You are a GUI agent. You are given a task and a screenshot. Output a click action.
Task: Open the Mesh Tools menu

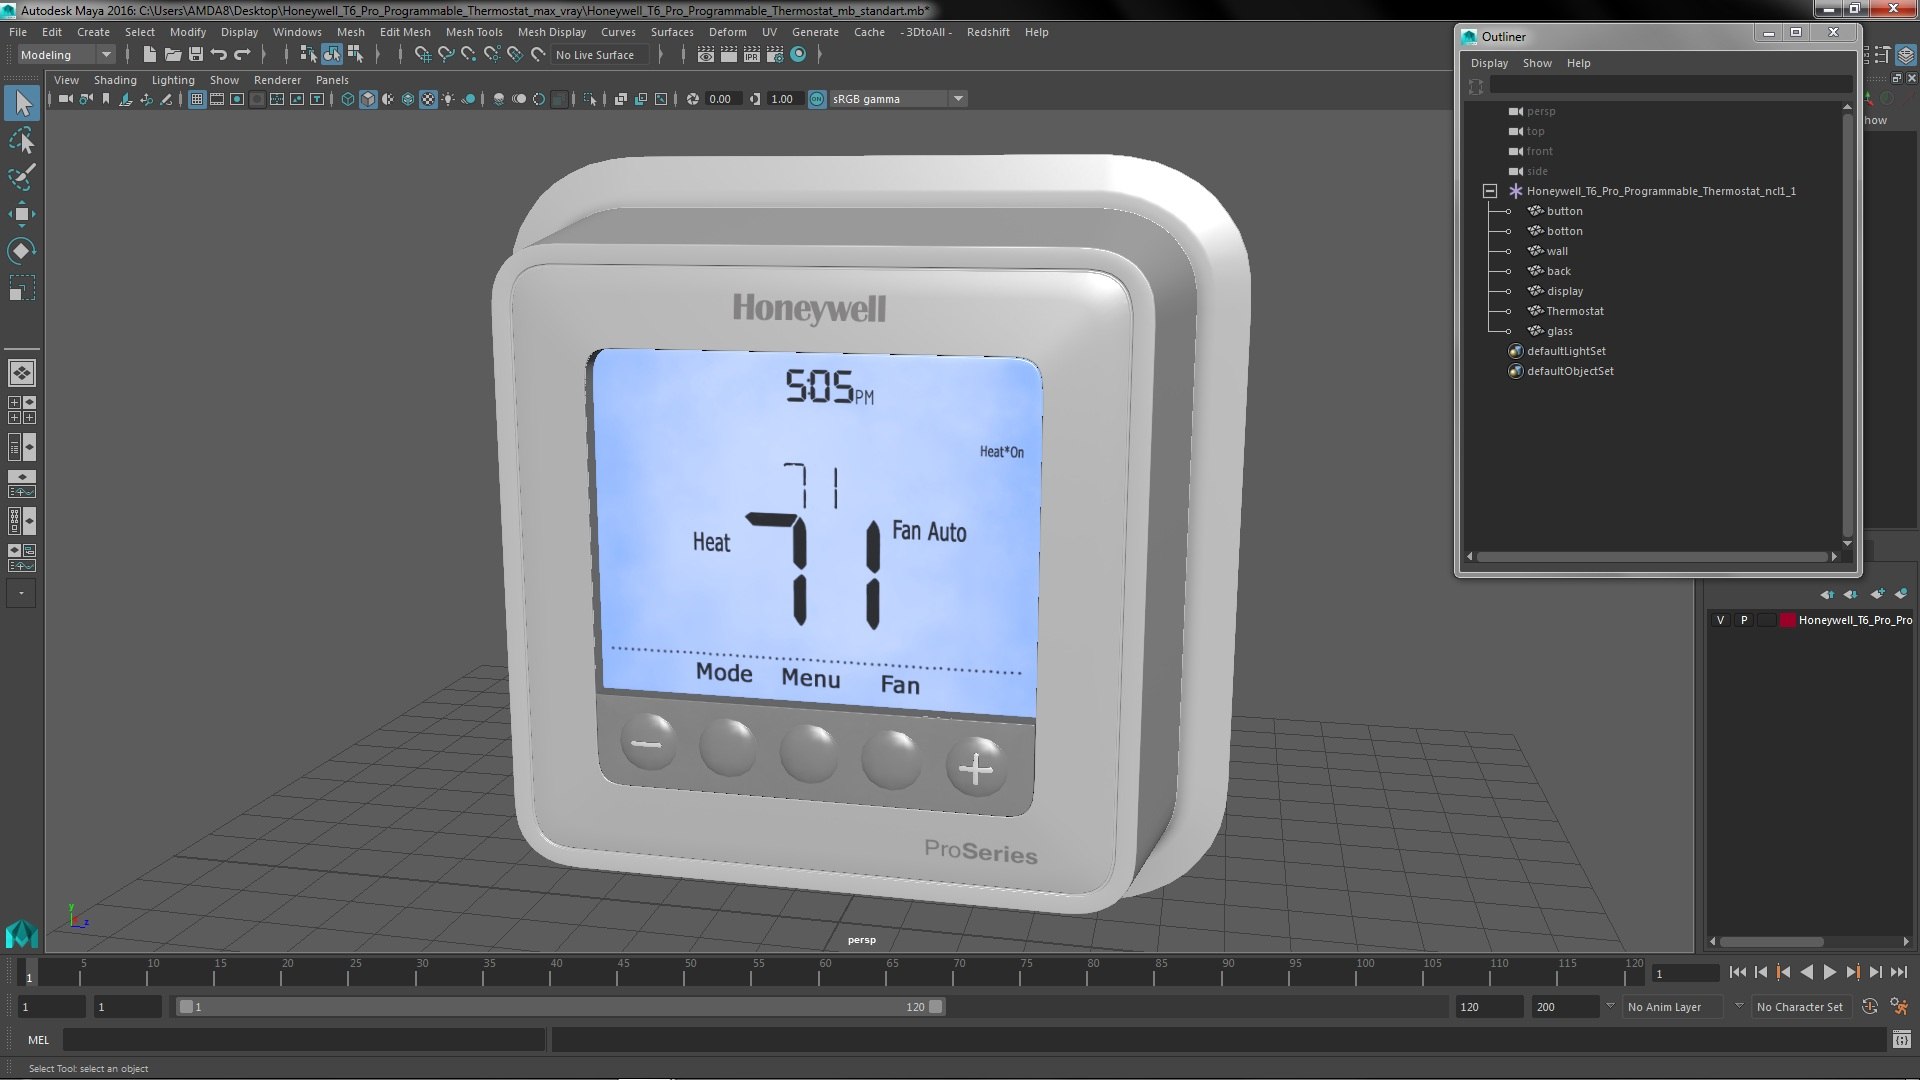click(x=474, y=32)
